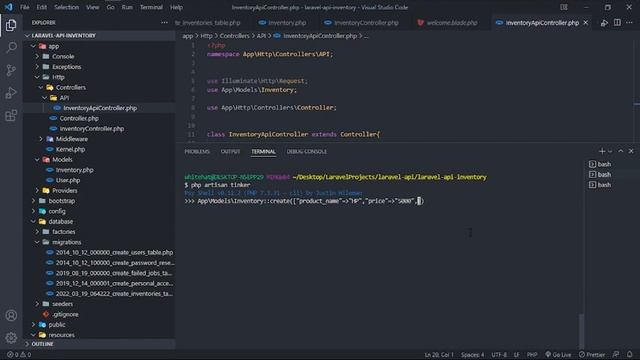Click the Spaces: 4 indentation status item
This screenshot has height=360, width=640.
(x=472, y=355)
